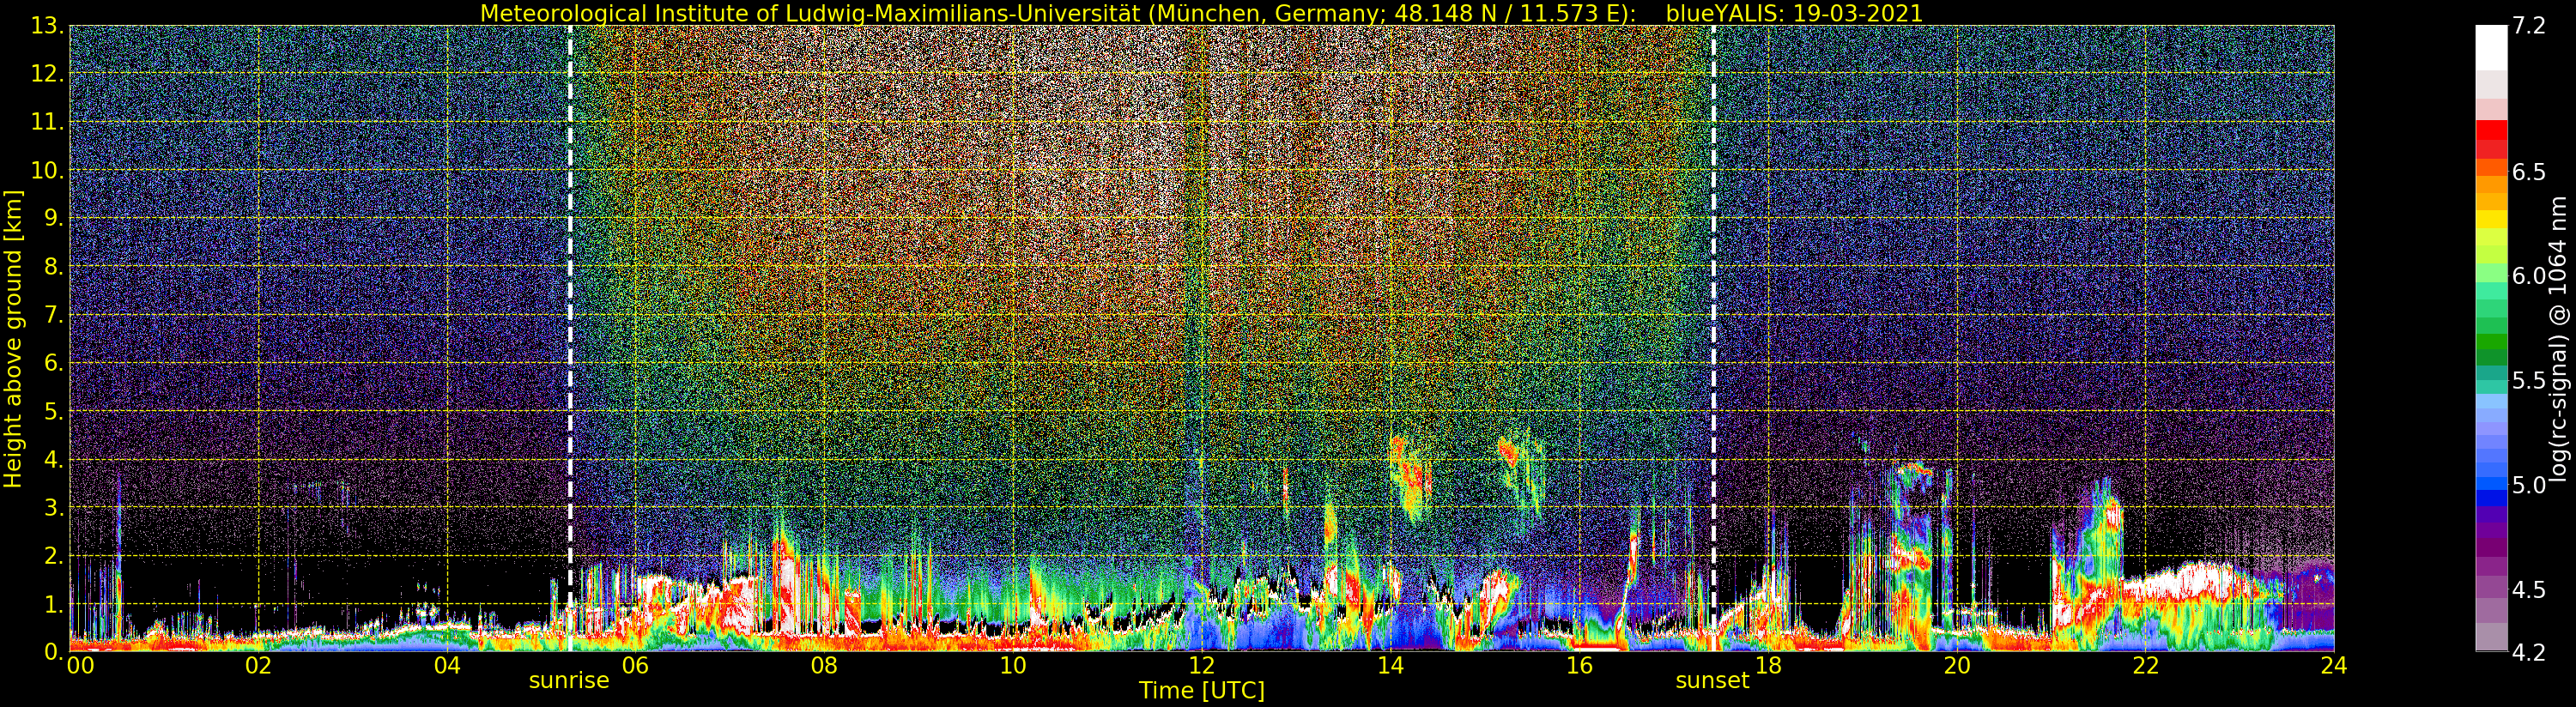Image resolution: width=2576 pixels, height=707 pixels.
Task: Click the 6.0 label on the colorbar
Action: click(x=2529, y=276)
